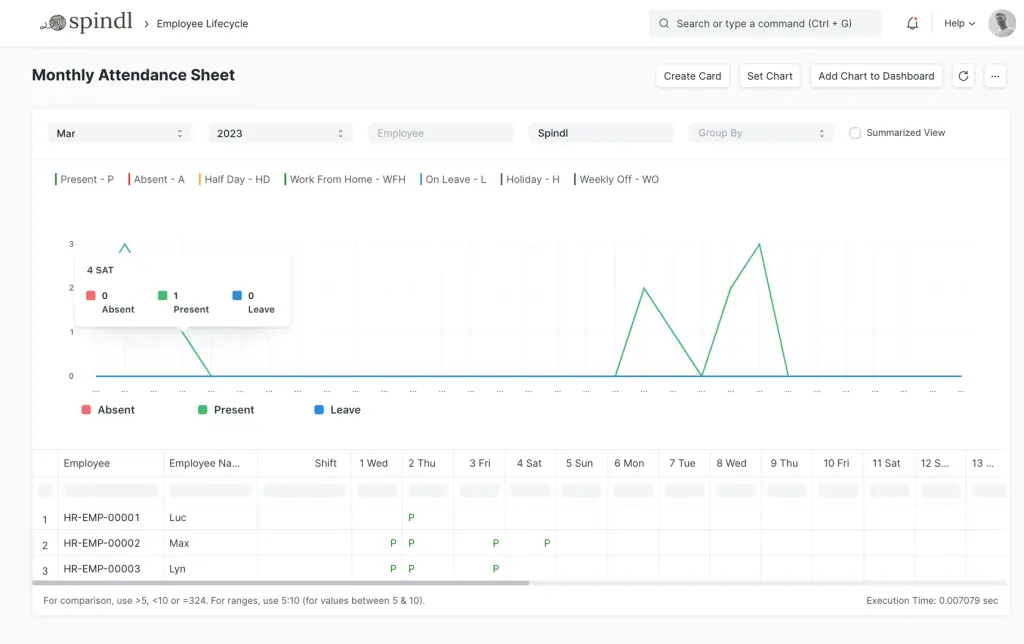Open the three-dots more options menu

click(x=995, y=76)
